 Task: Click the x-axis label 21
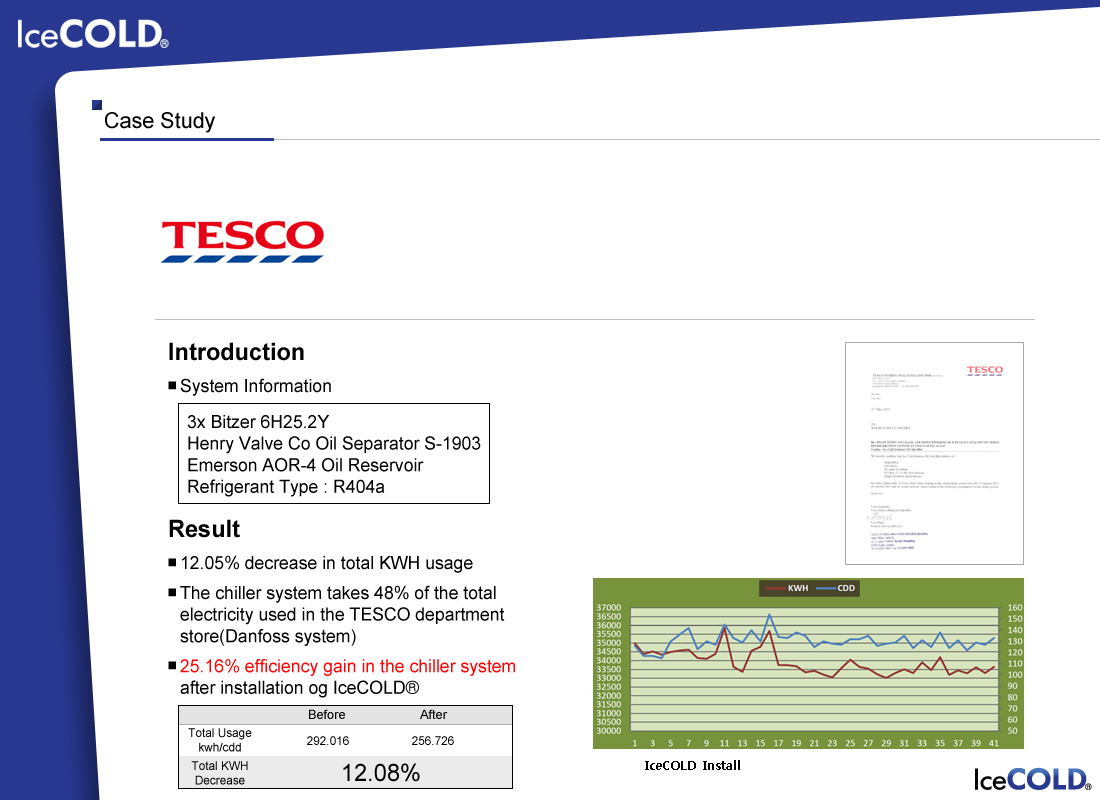click(x=814, y=742)
